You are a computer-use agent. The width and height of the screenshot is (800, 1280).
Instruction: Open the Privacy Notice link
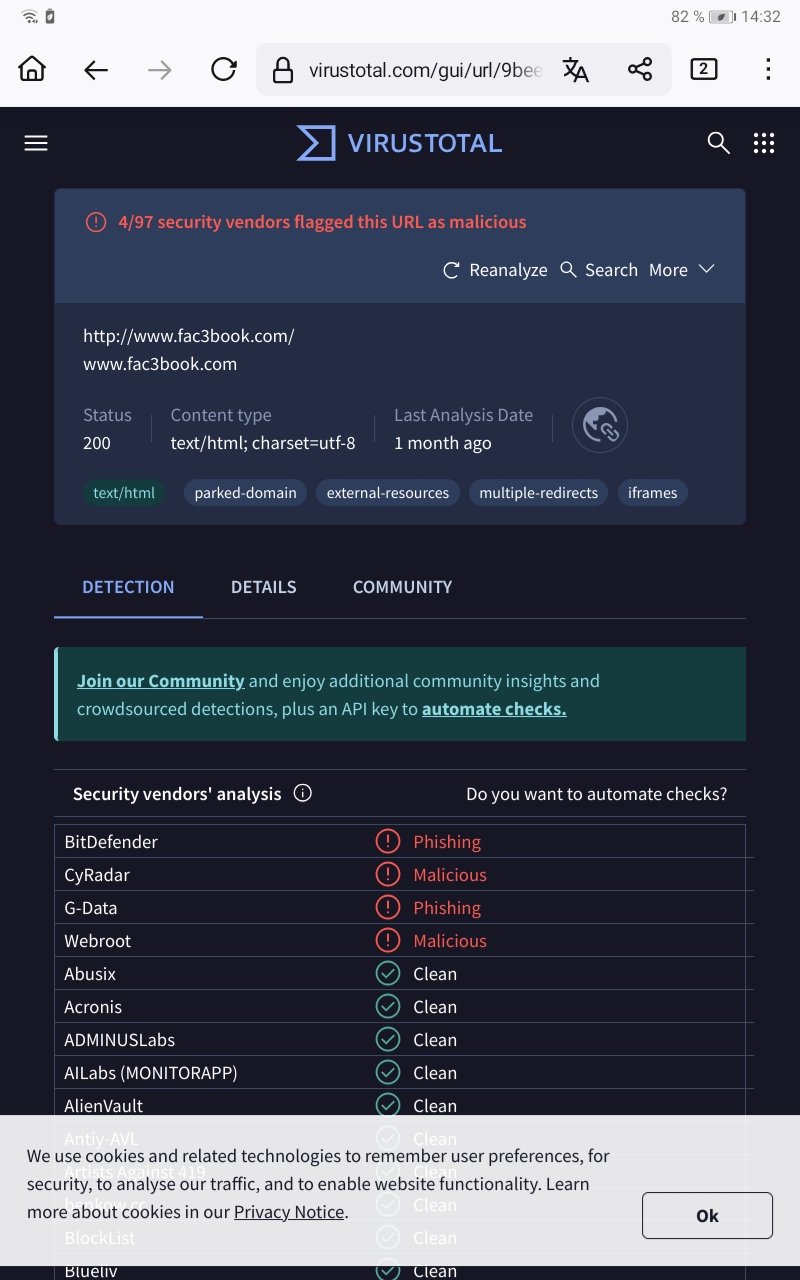pyautogui.click(x=289, y=1212)
